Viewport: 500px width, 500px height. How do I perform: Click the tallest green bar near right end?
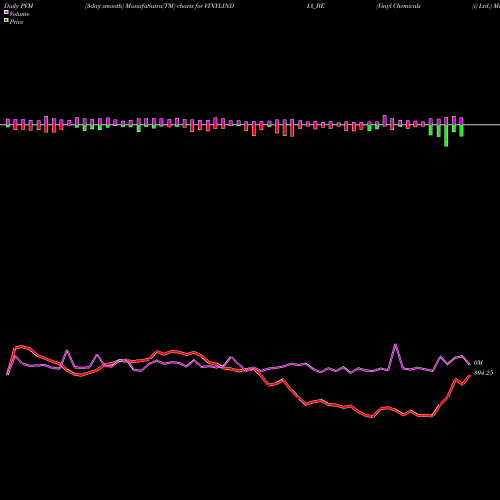point(446,136)
